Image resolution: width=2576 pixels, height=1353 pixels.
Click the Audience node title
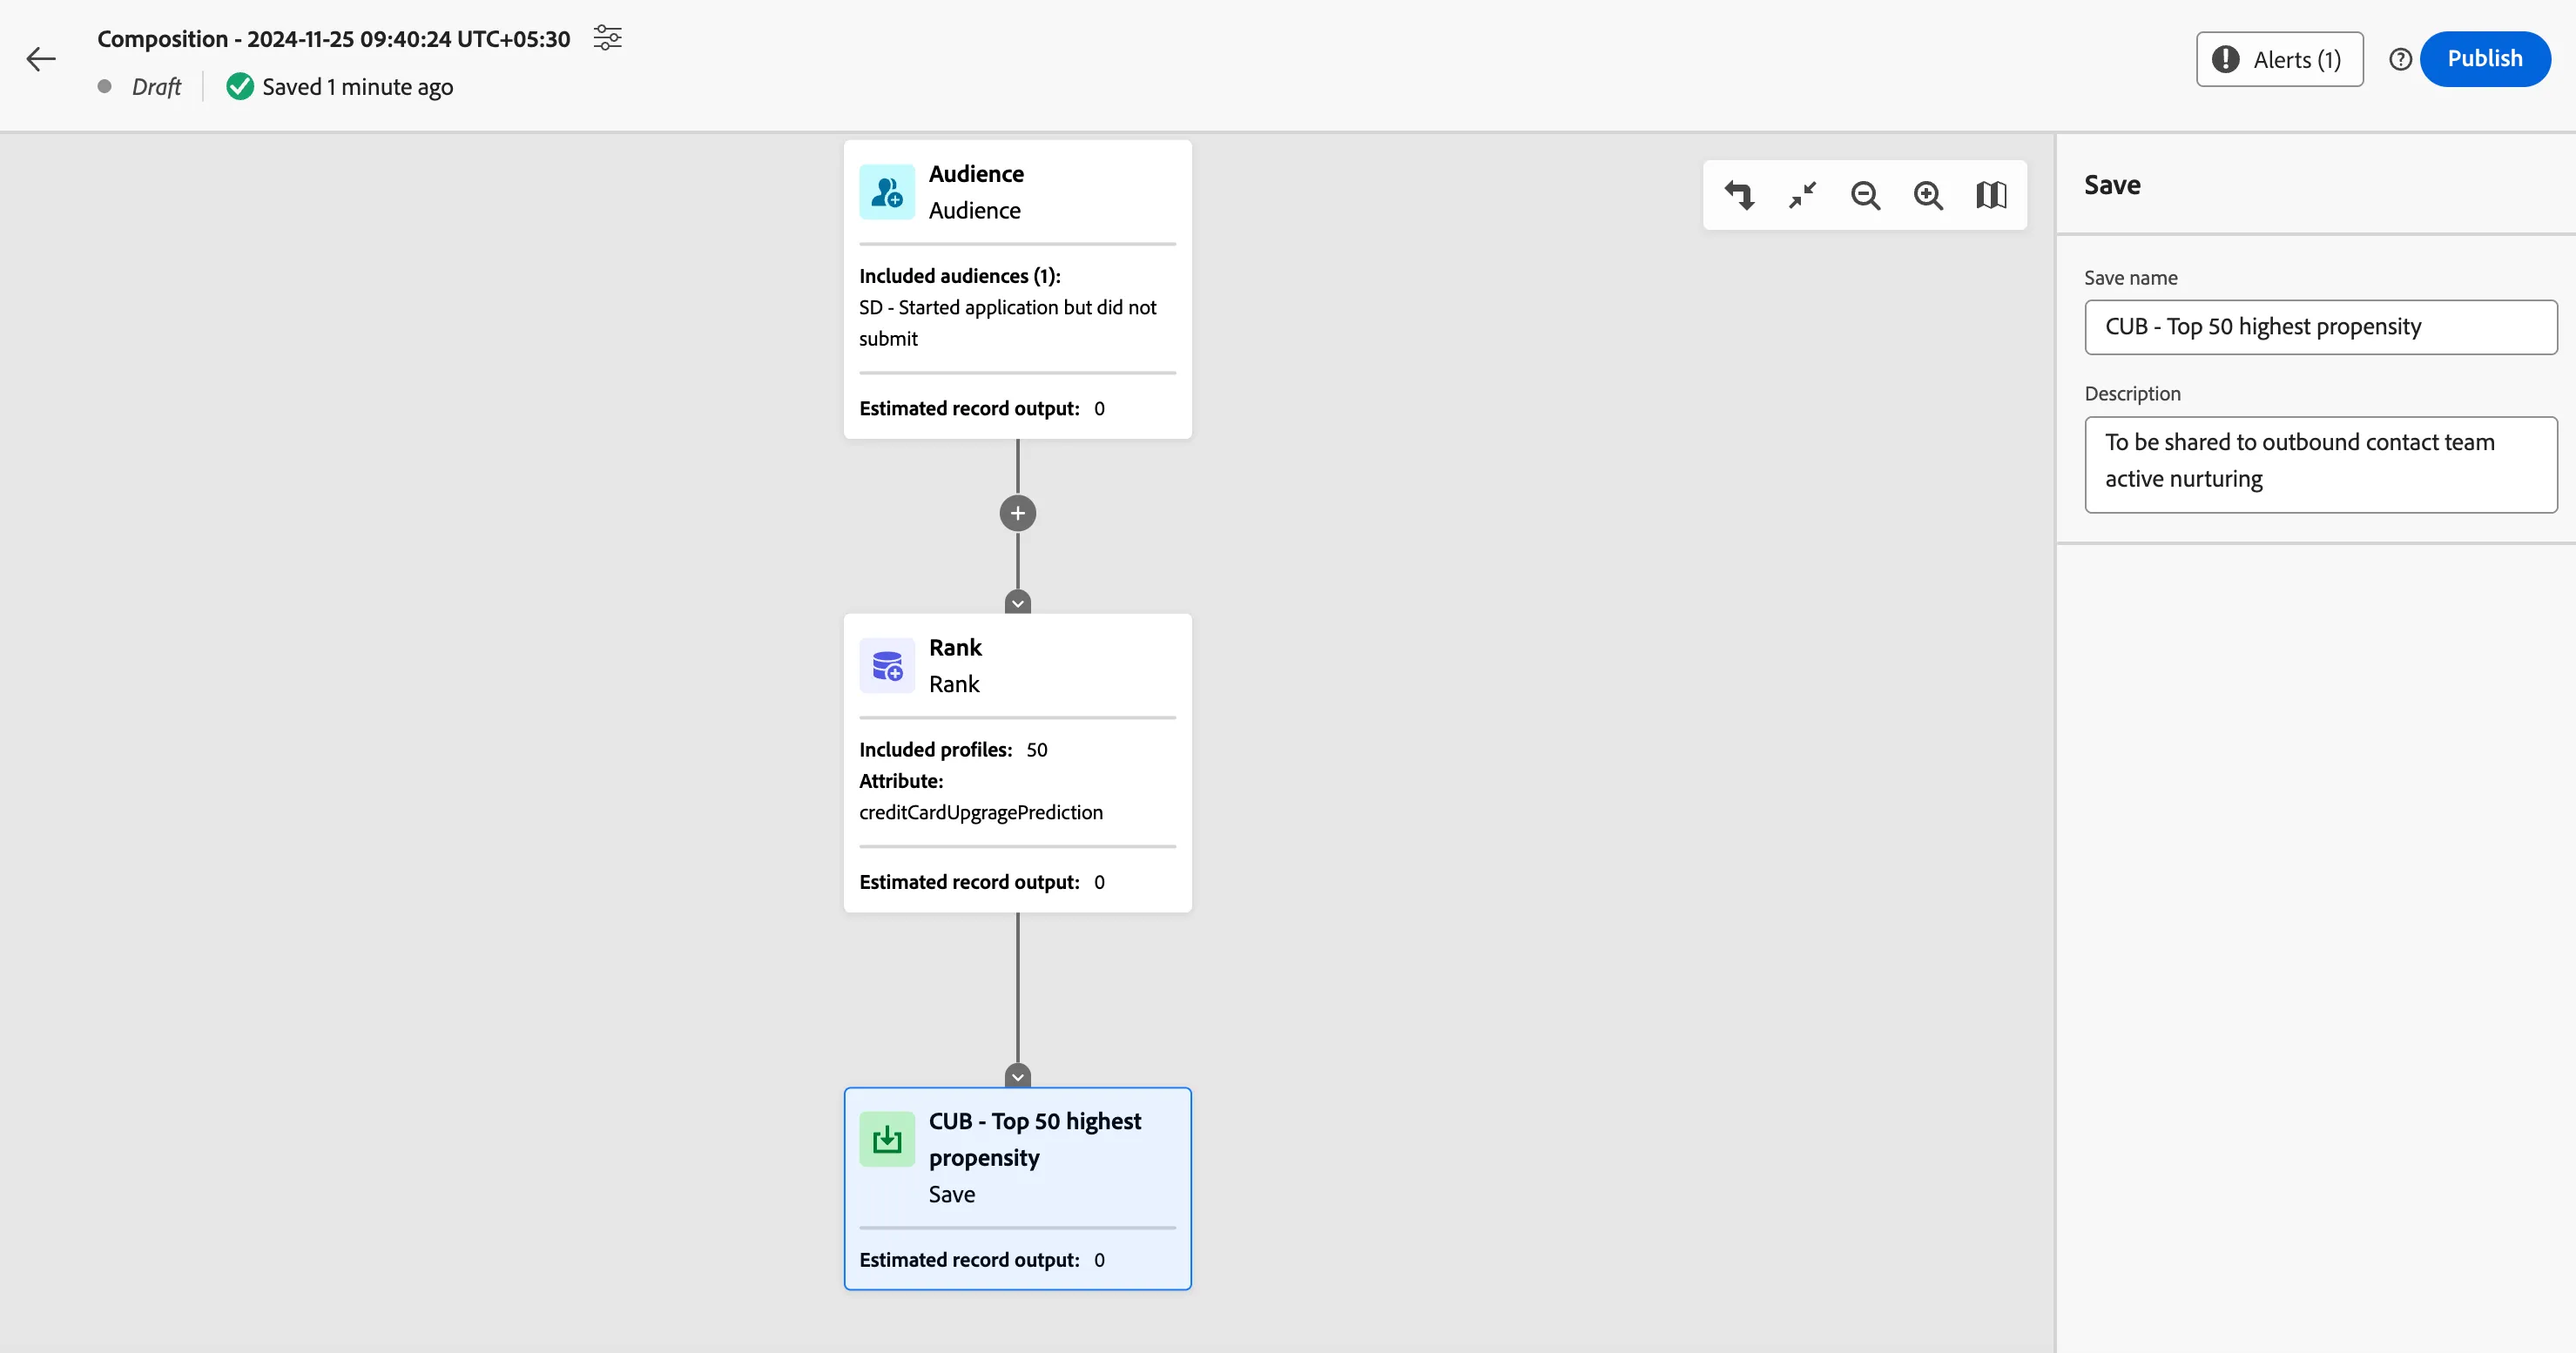tap(976, 174)
